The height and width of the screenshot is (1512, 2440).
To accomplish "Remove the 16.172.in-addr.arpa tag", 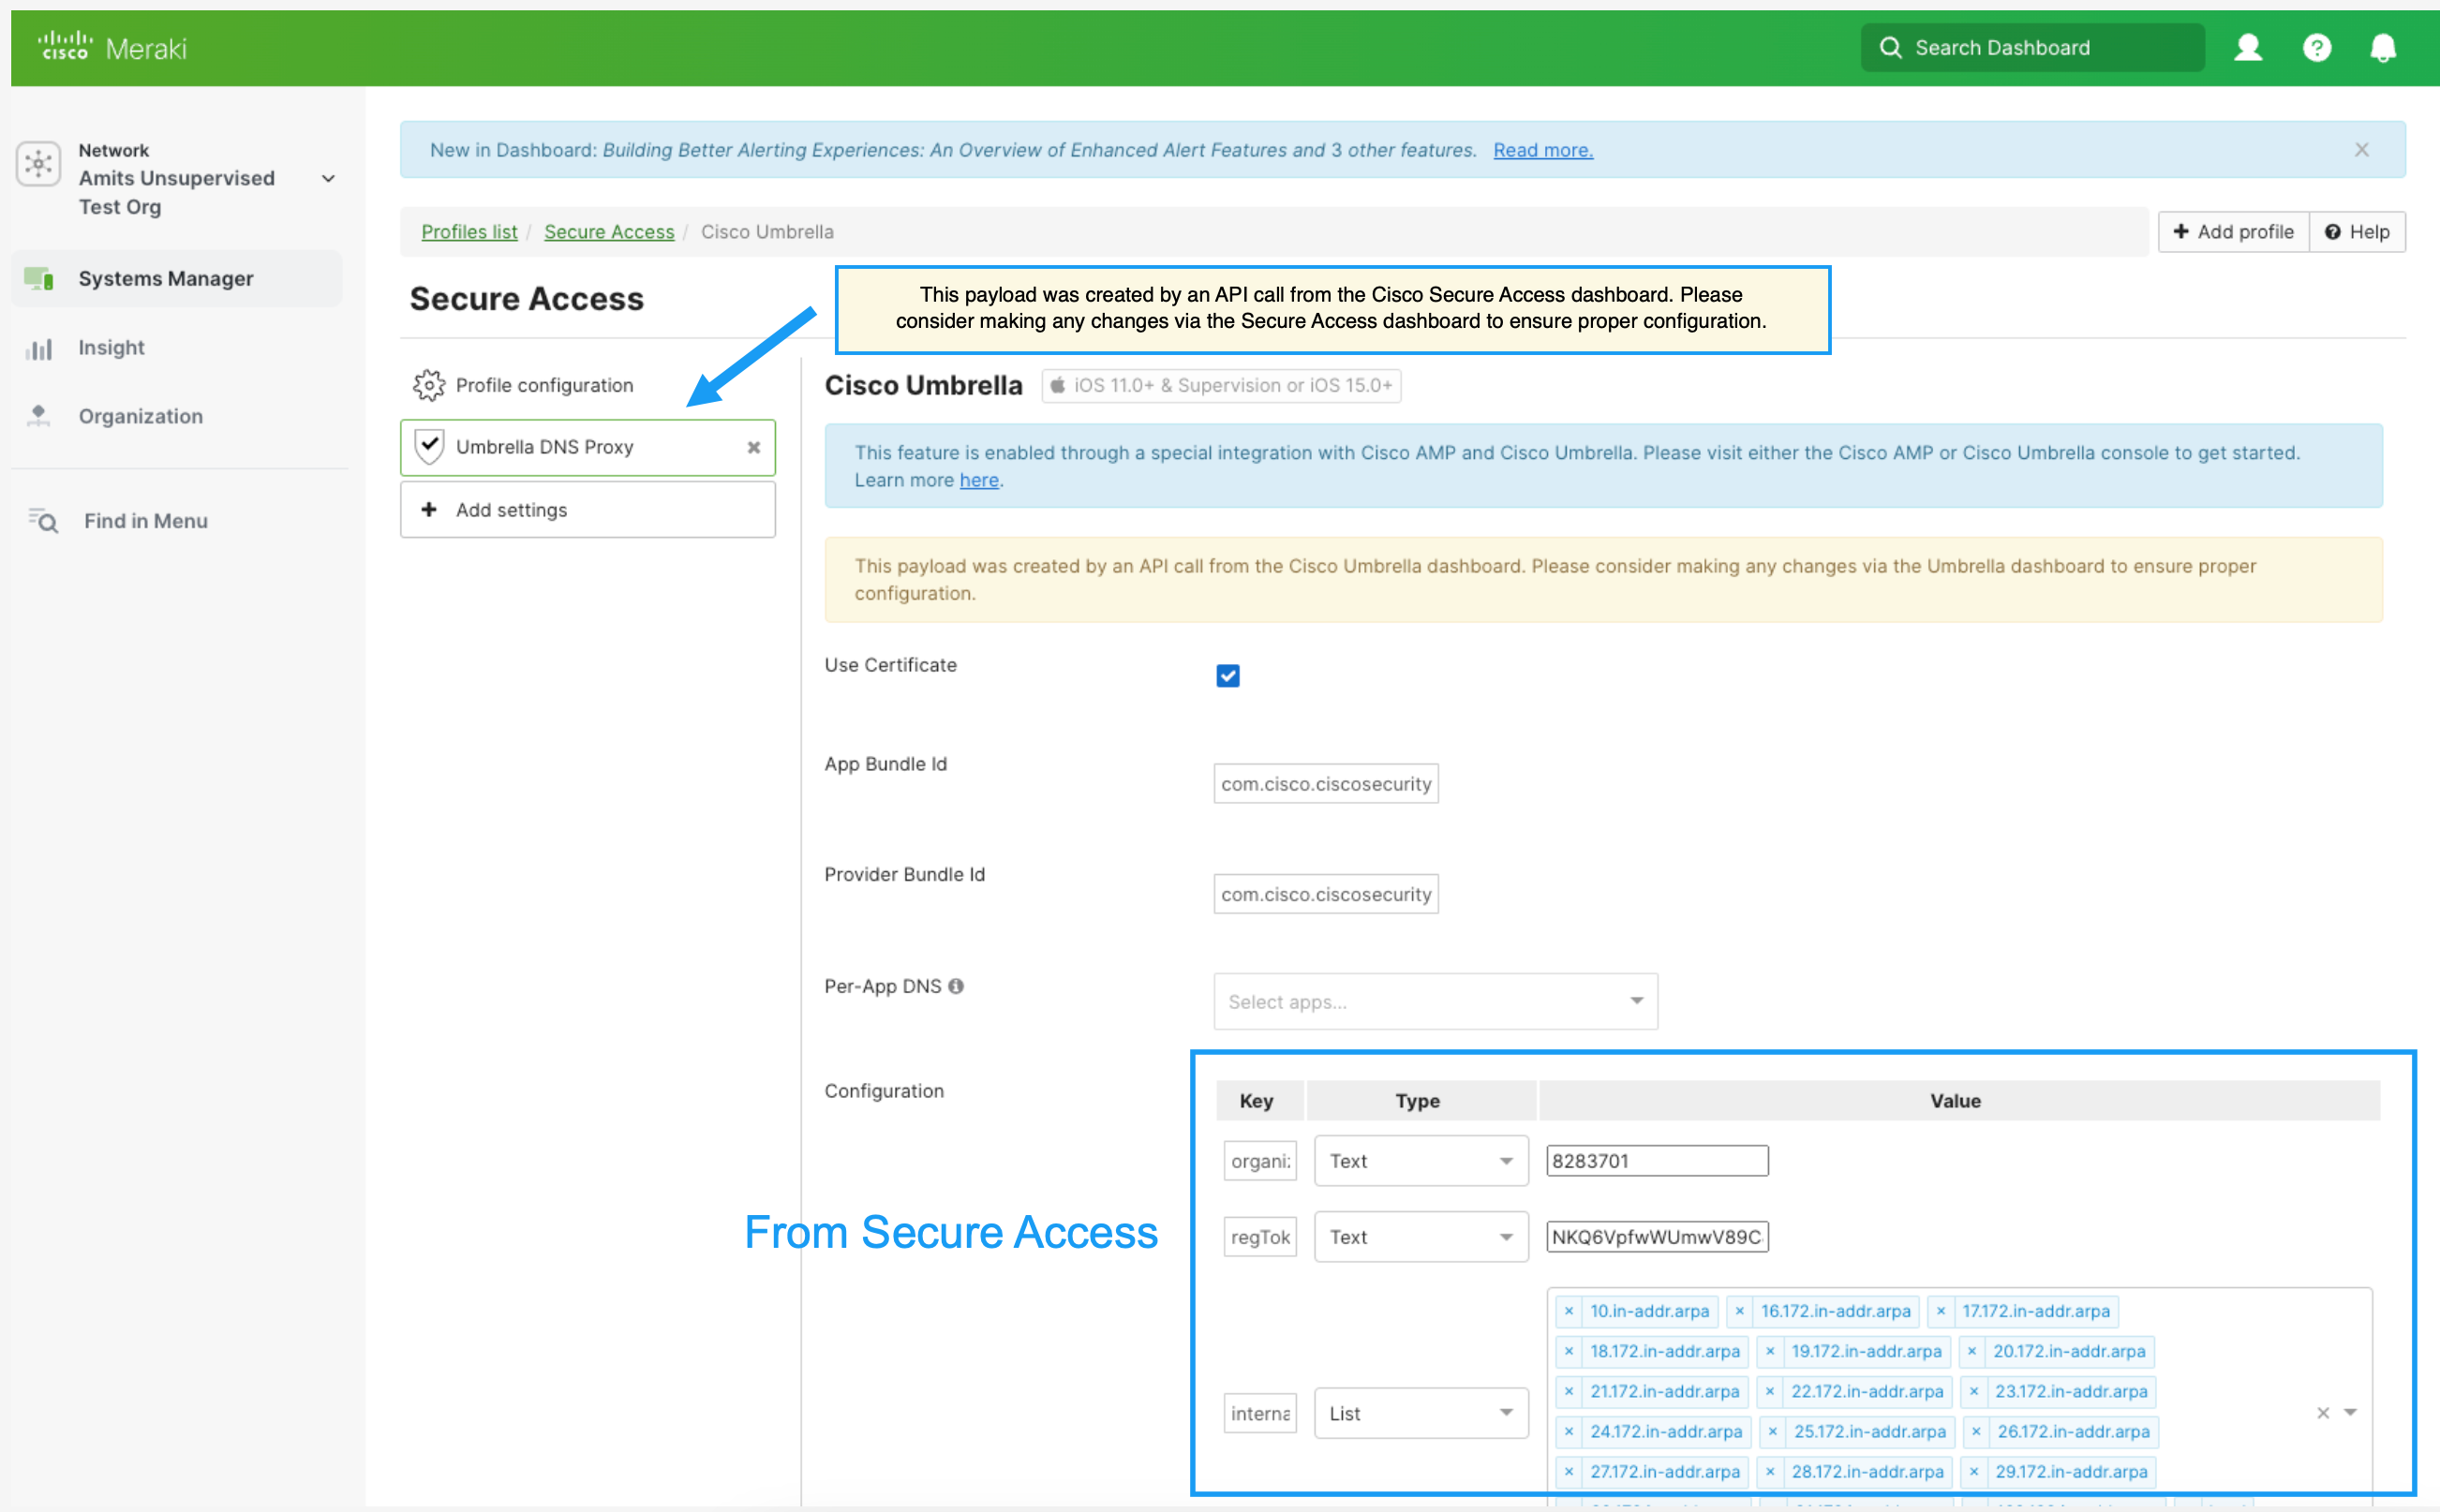I will pyautogui.click(x=1740, y=1311).
